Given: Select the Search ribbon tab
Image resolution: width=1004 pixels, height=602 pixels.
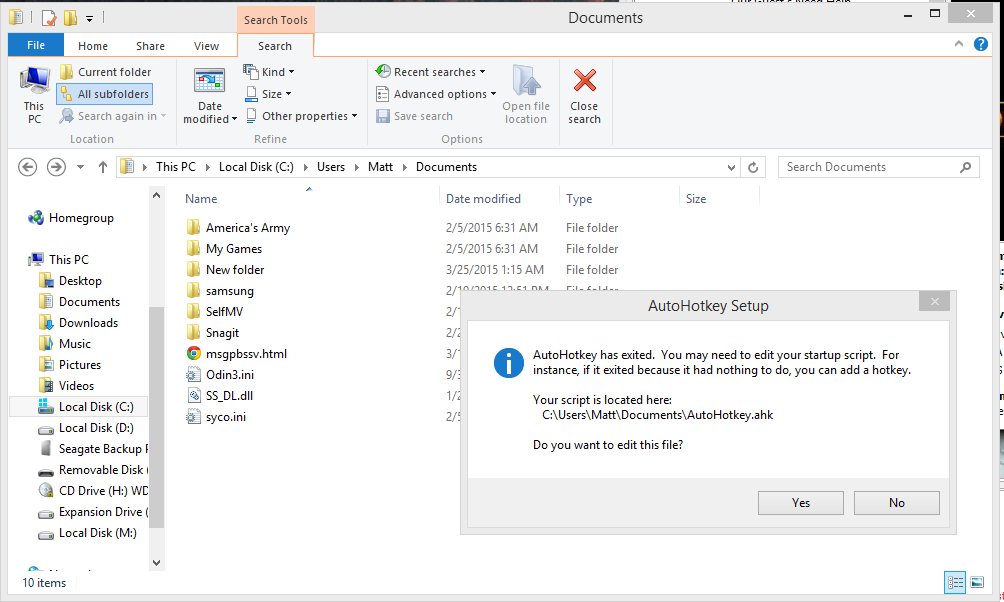Looking at the screenshot, I should (x=275, y=46).
